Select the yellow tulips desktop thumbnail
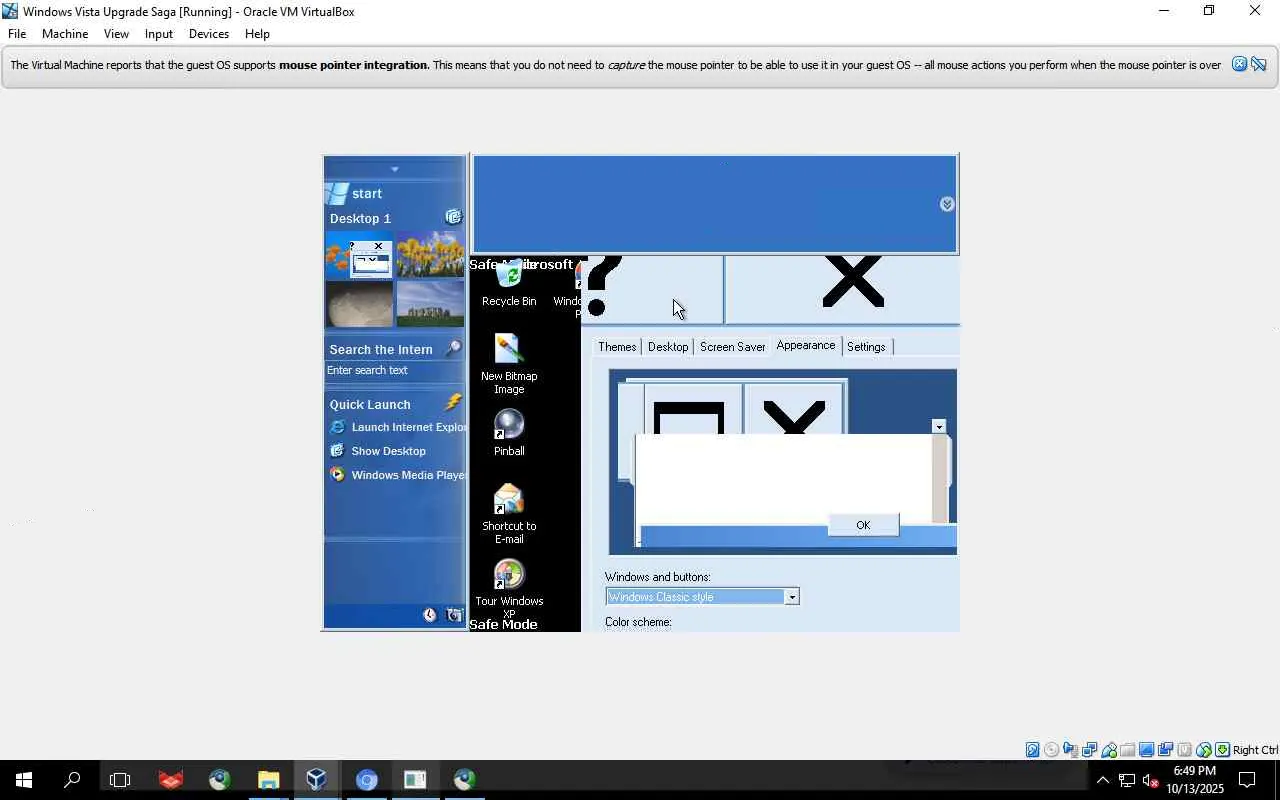 pos(430,254)
